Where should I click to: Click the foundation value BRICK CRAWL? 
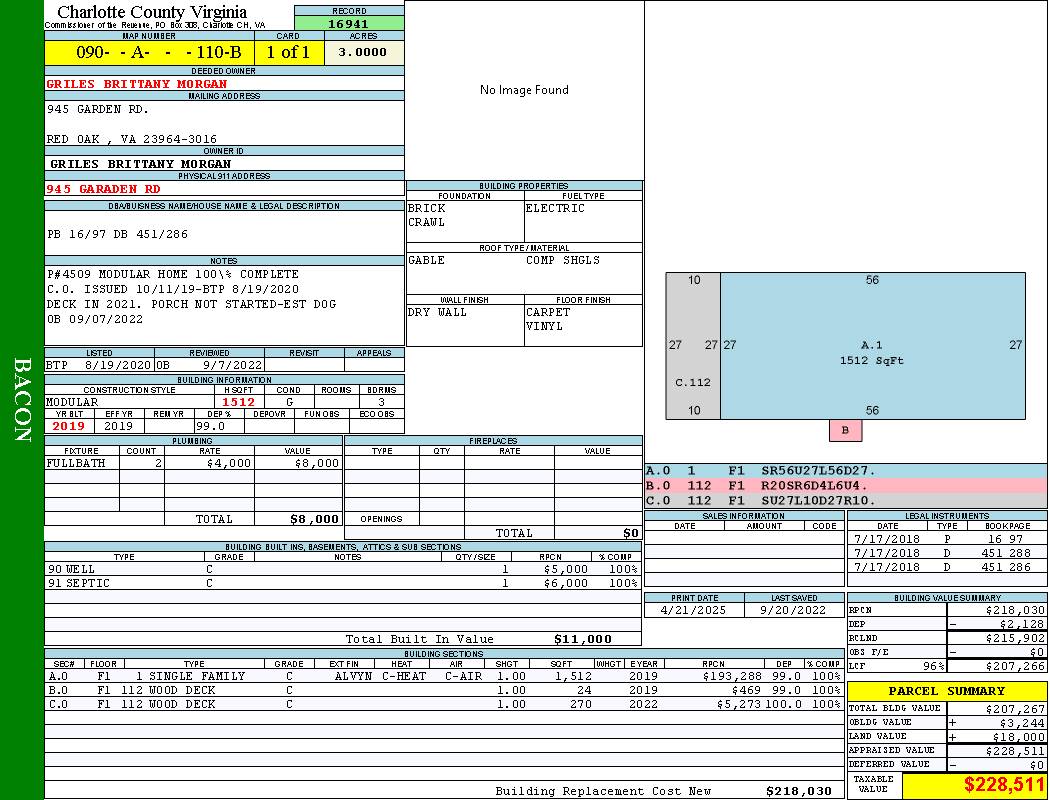point(427,215)
